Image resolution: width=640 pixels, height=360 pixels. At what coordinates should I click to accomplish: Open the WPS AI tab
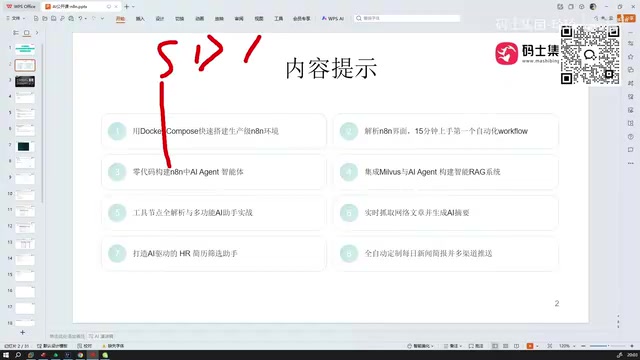[333, 19]
